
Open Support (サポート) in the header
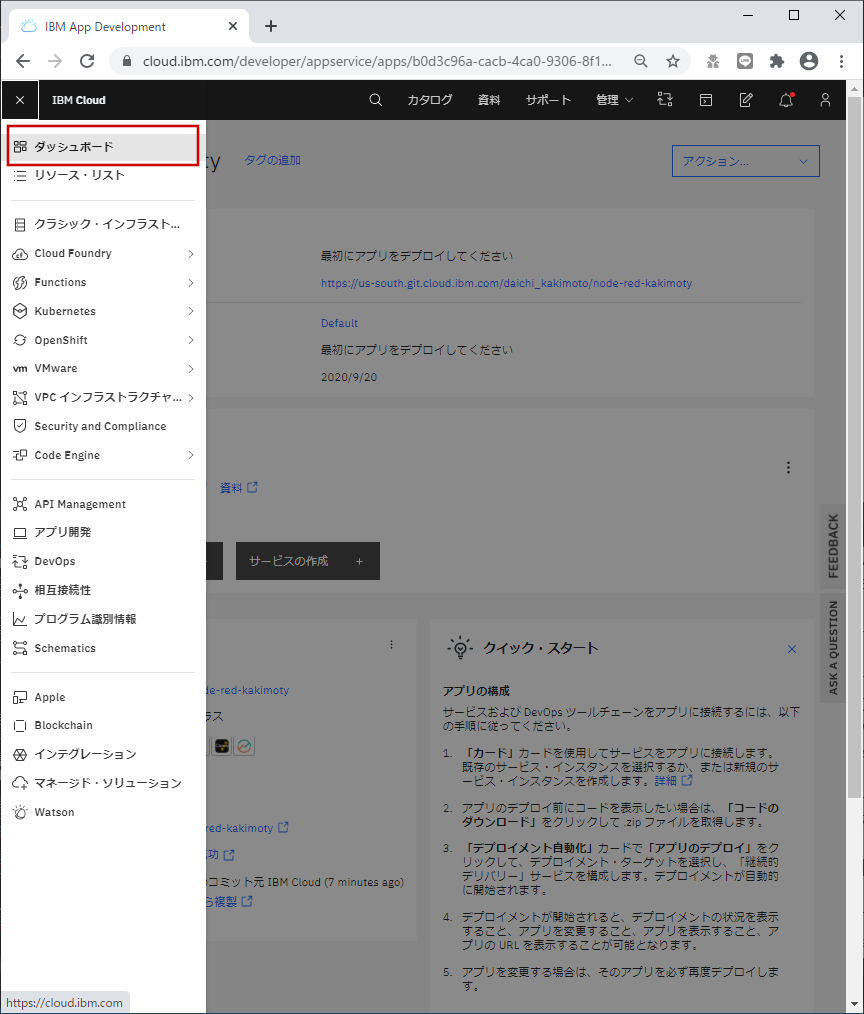(x=548, y=100)
